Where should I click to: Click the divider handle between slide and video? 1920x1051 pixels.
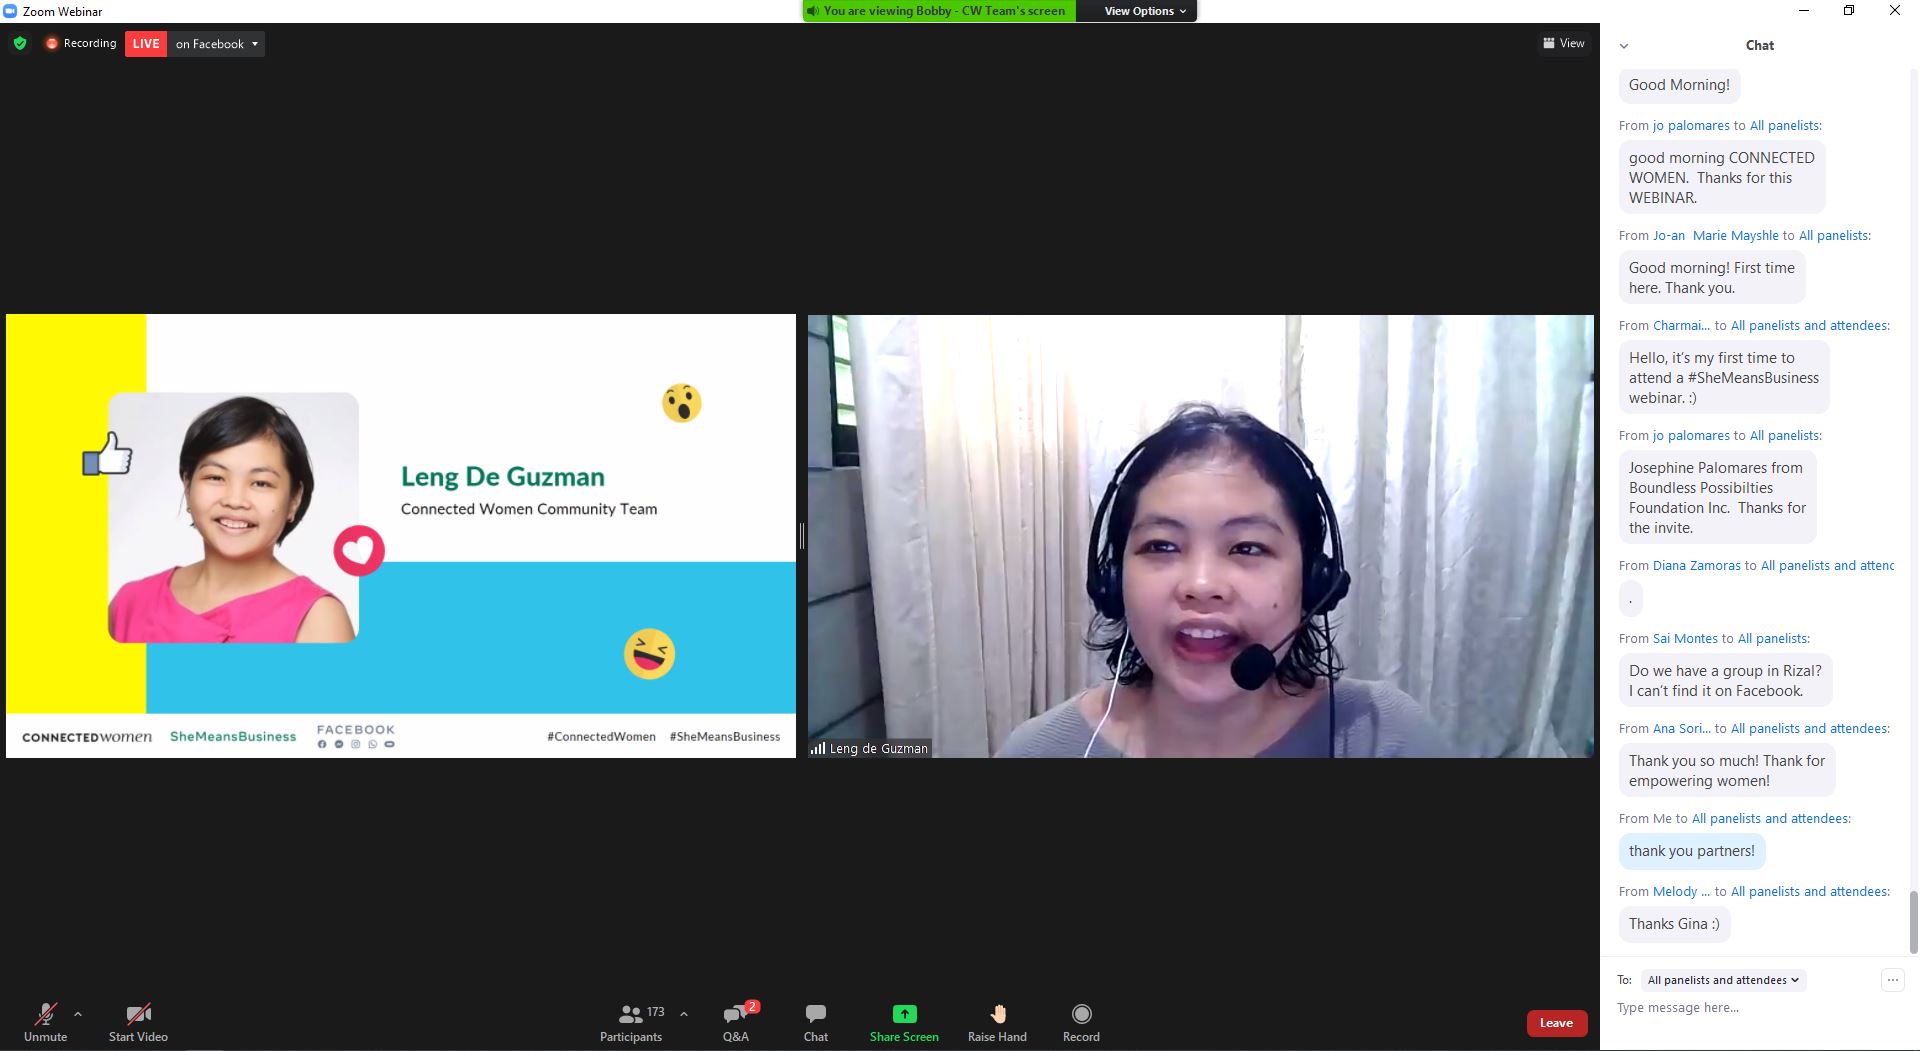(802, 536)
